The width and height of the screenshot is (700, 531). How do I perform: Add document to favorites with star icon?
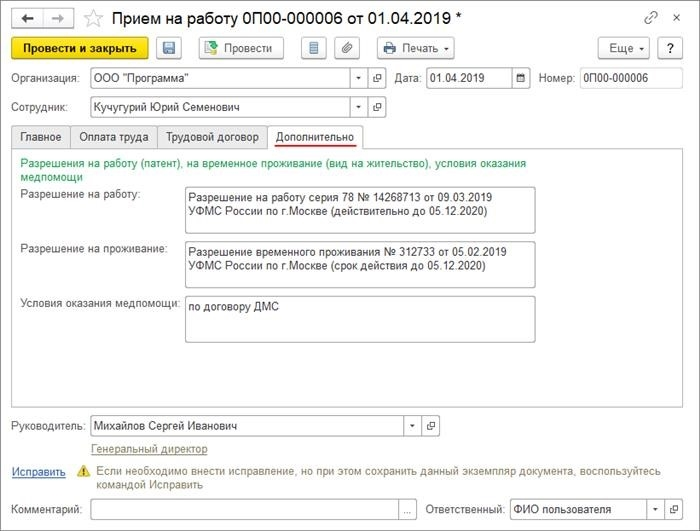click(x=93, y=19)
